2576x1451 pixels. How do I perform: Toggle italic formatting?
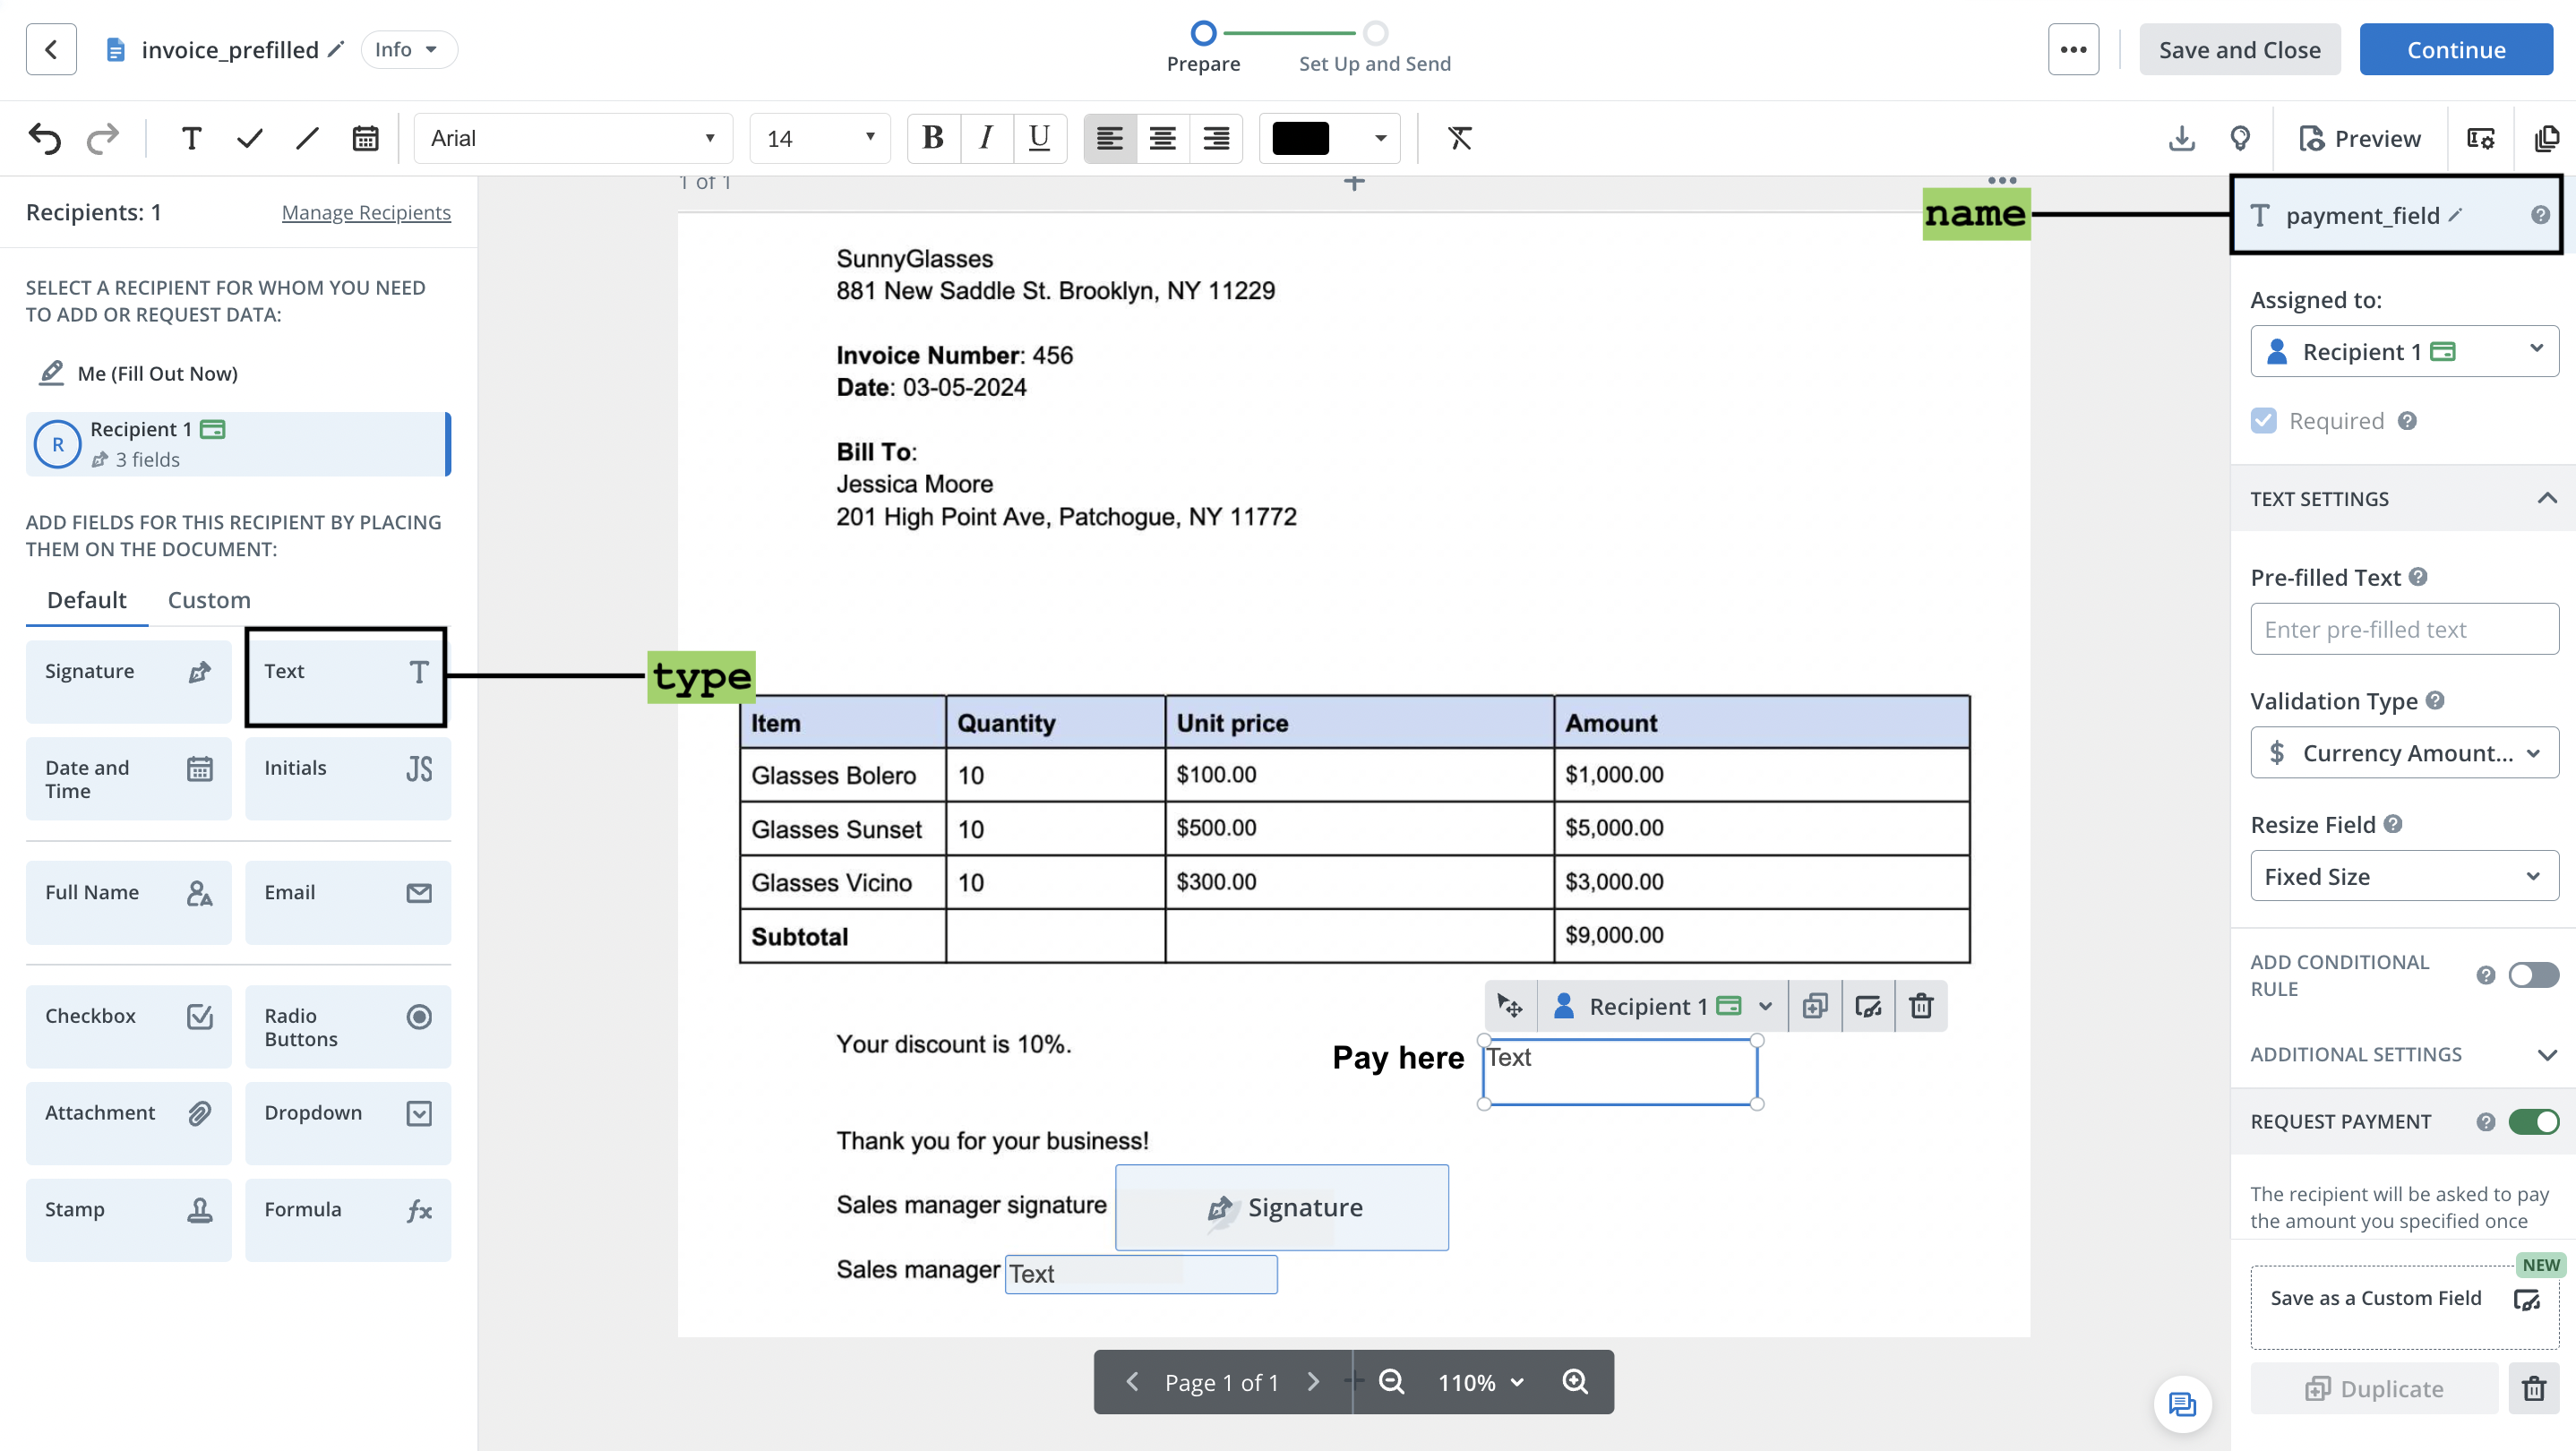click(x=986, y=138)
